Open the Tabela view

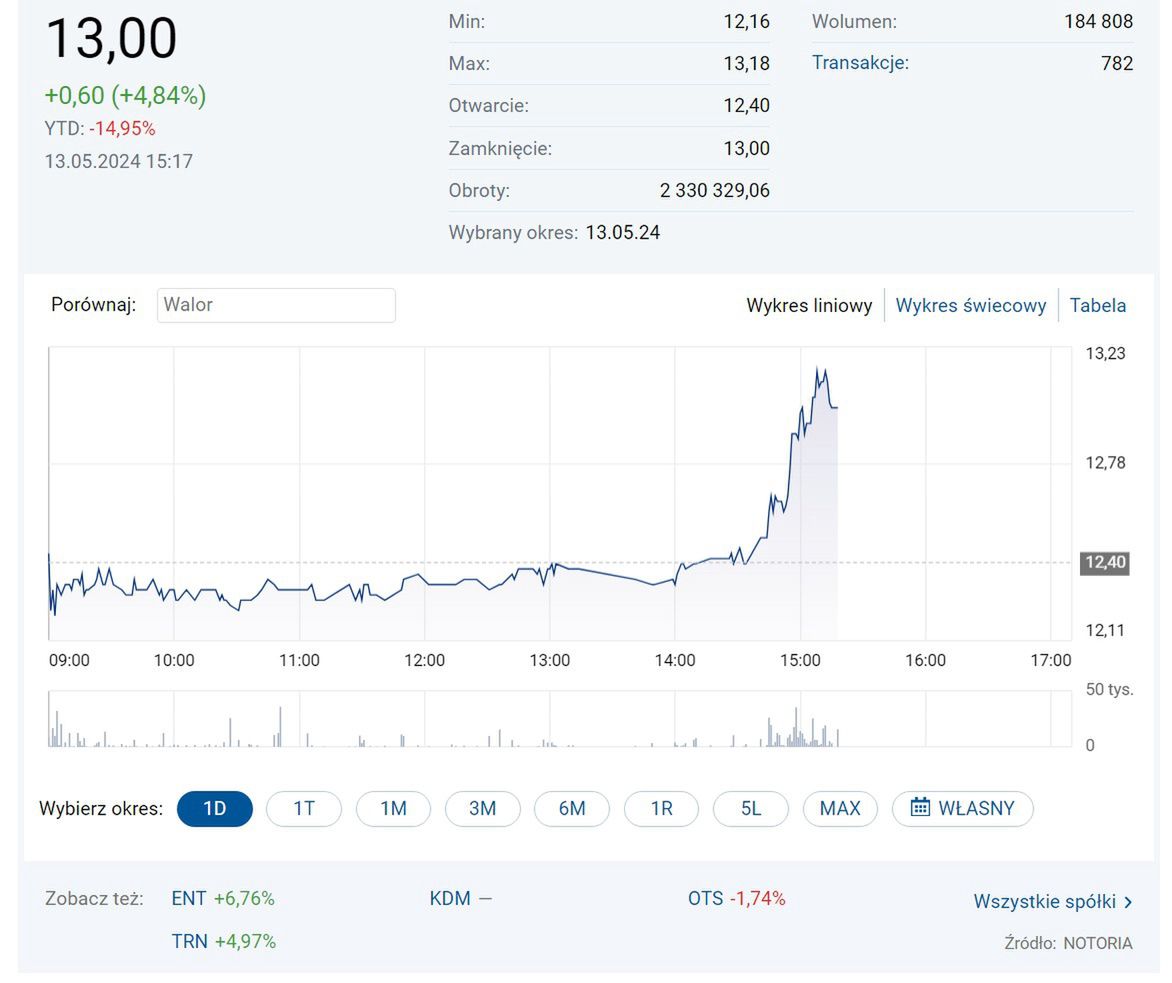(1097, 306)
